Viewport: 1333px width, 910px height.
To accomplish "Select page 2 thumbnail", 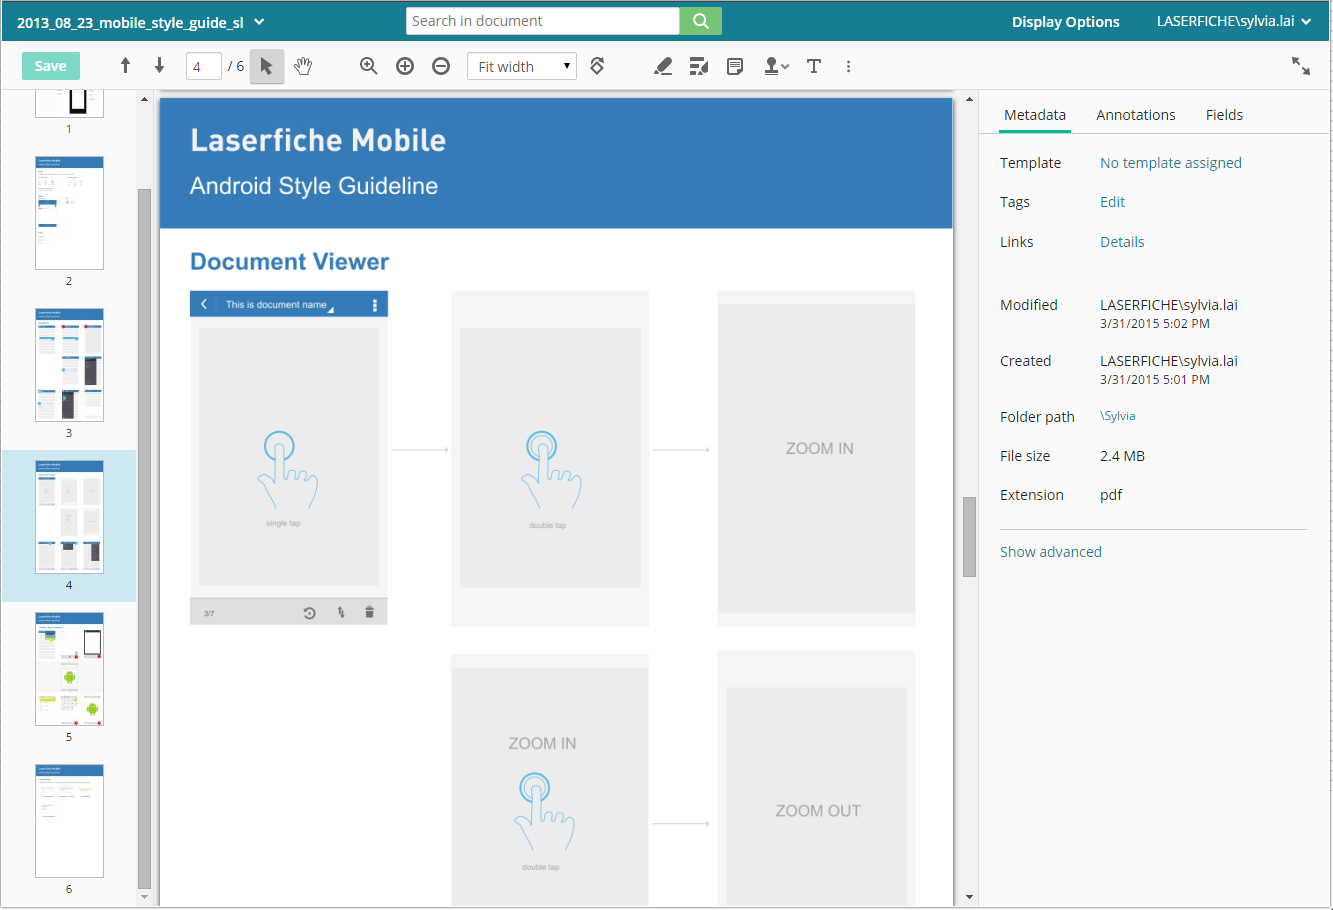I will (x=69, y=213).
